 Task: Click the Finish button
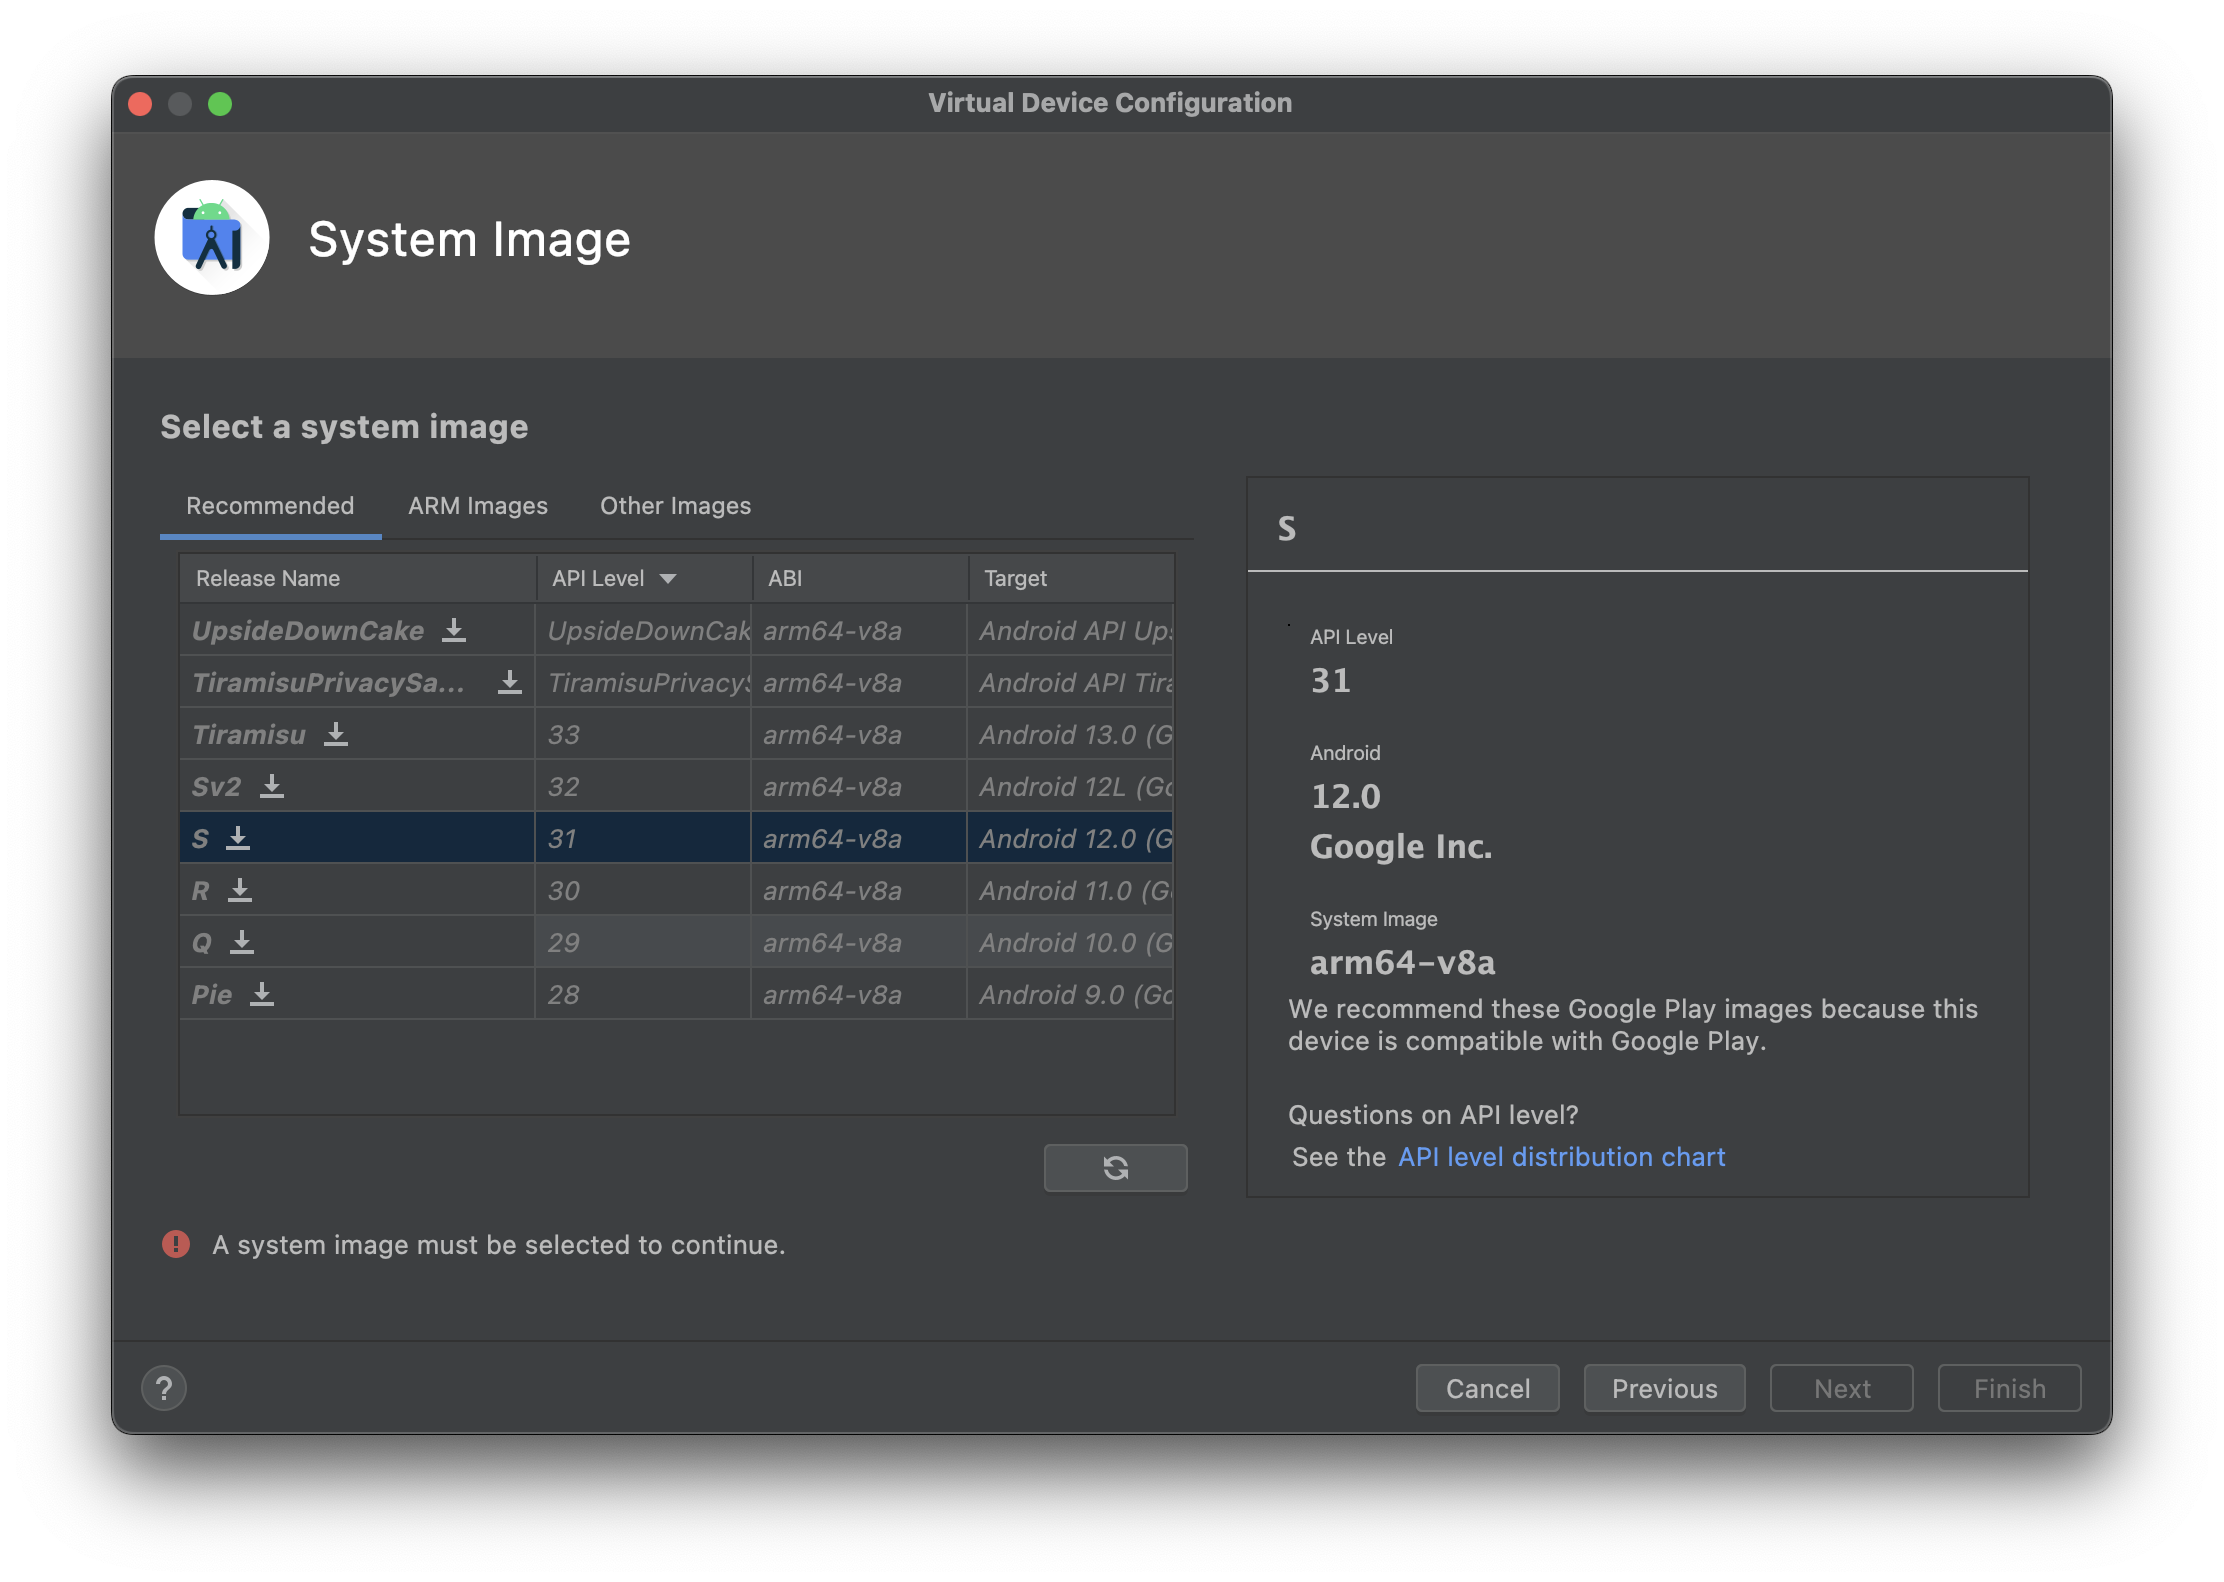(x=2009, y=1388)
